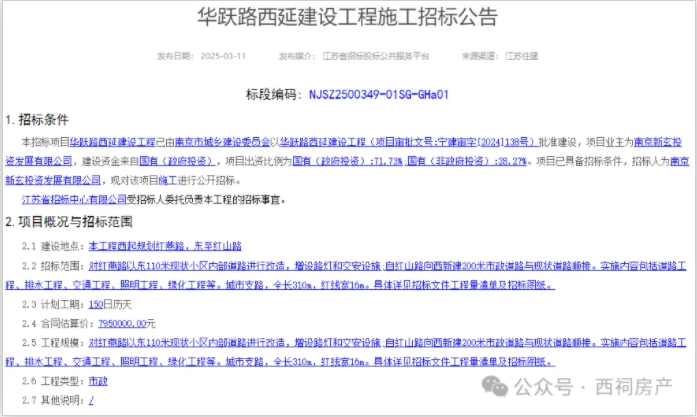The image size is (697, 417).
Task: Click the 150 planned duration value
Action: (96, 304)
